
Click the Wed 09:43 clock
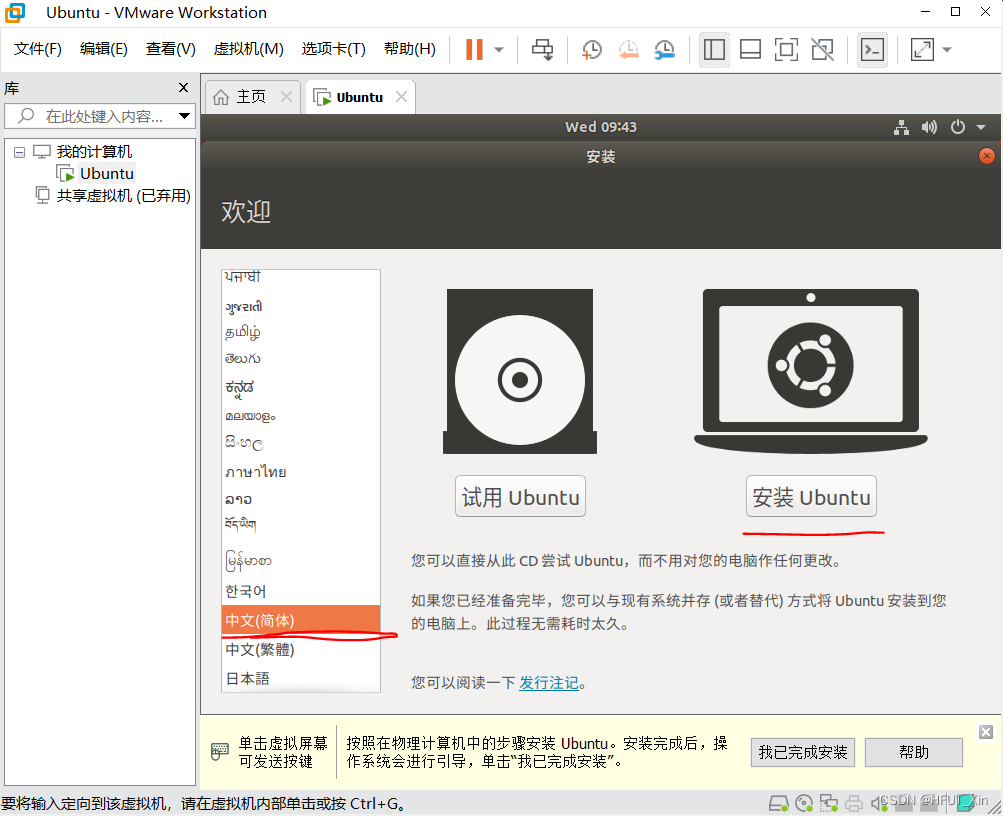point(601,127)
